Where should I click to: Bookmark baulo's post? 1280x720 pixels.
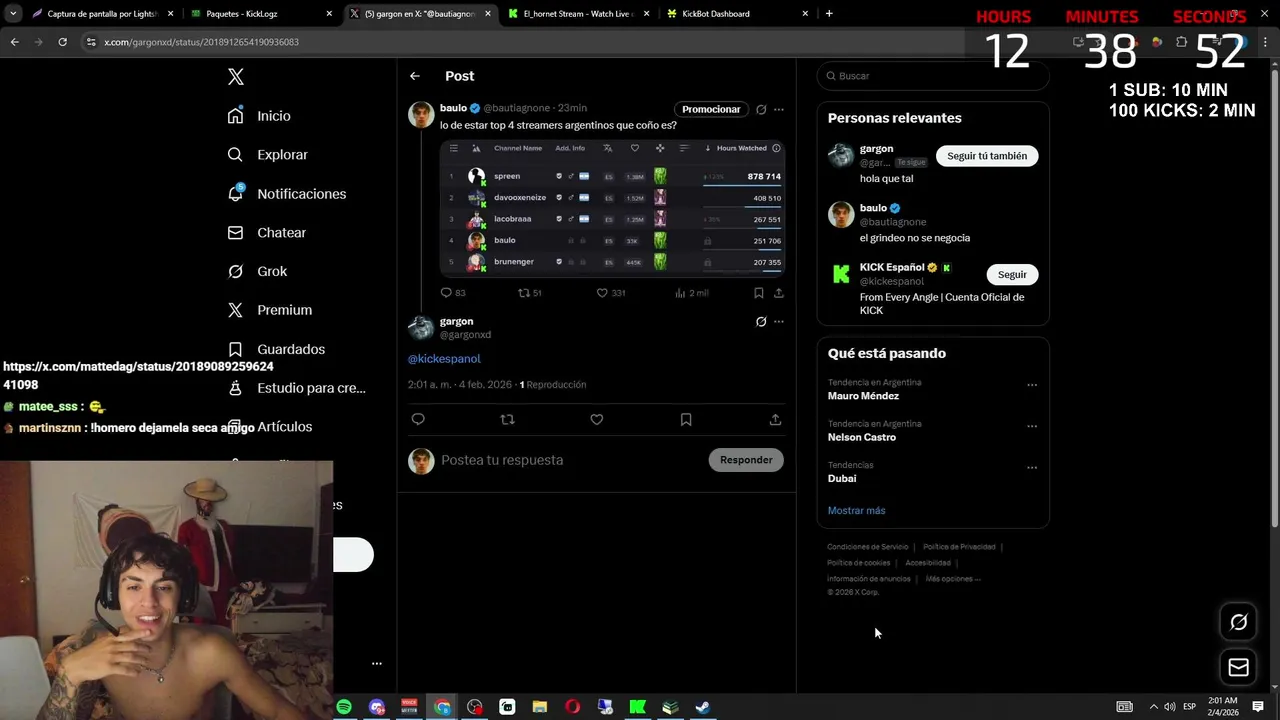[x=759, y=293]
